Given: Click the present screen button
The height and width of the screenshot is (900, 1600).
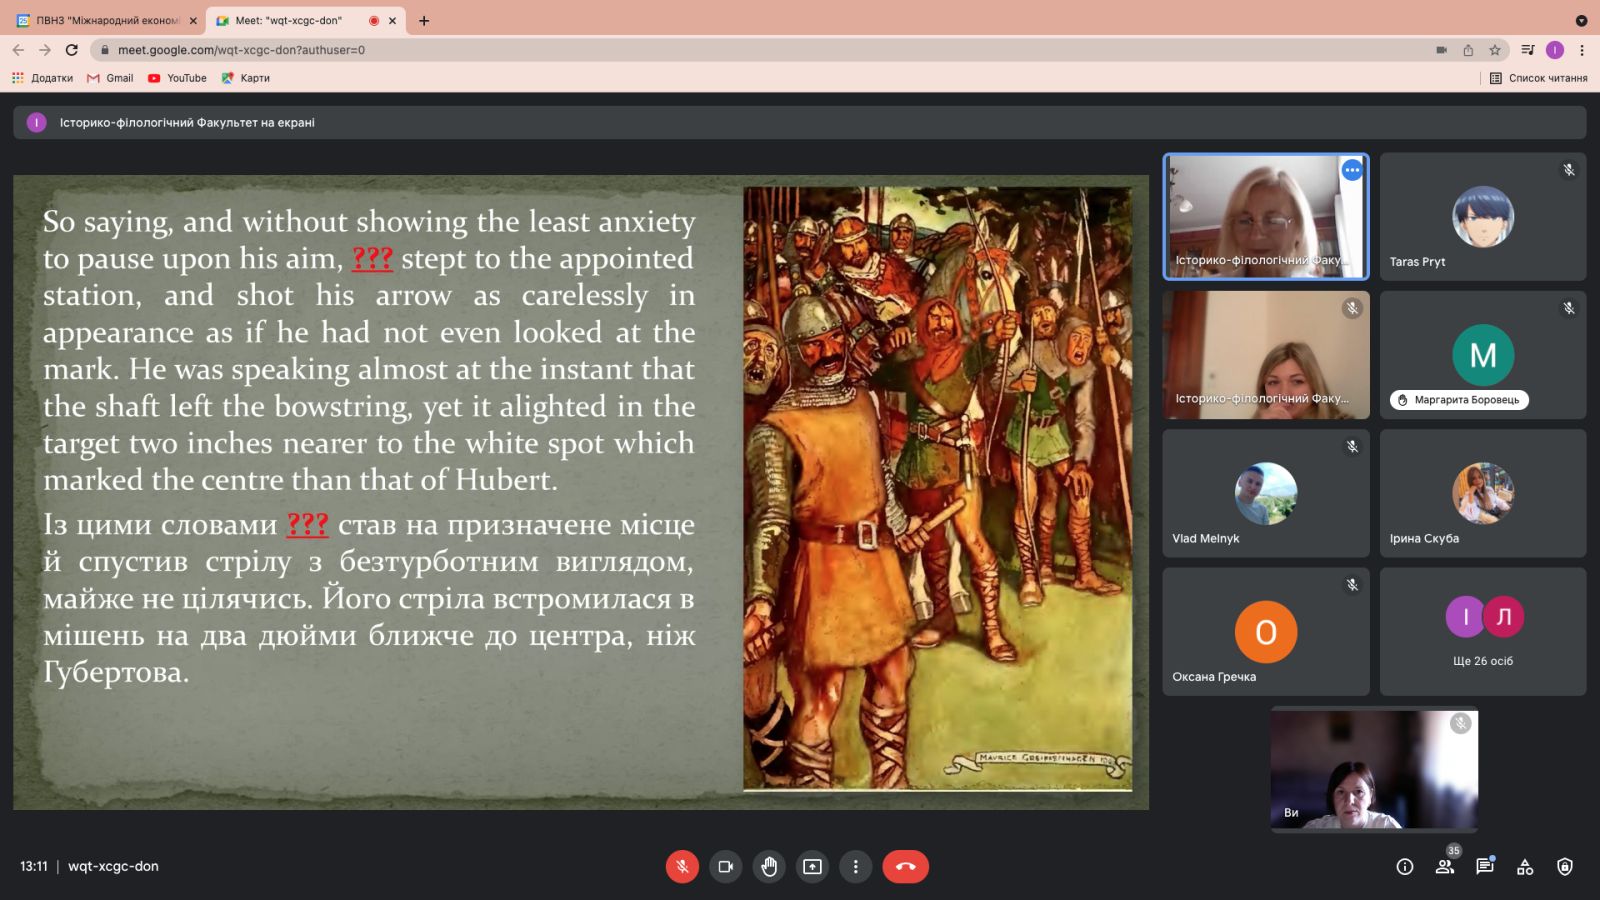Looking at the screenshot, I should (x=812, y=866).
